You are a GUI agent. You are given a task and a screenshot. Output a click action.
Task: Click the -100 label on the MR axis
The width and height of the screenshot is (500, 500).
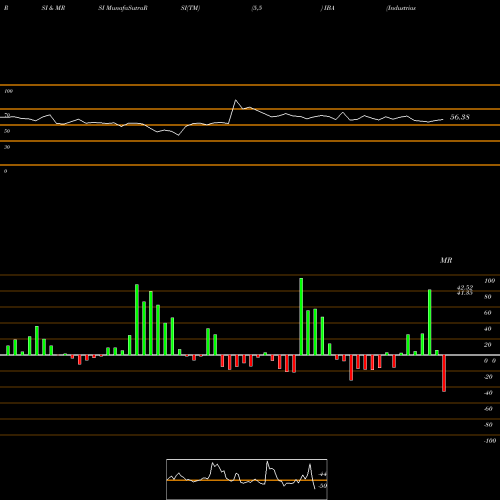[x=490, y=441]
